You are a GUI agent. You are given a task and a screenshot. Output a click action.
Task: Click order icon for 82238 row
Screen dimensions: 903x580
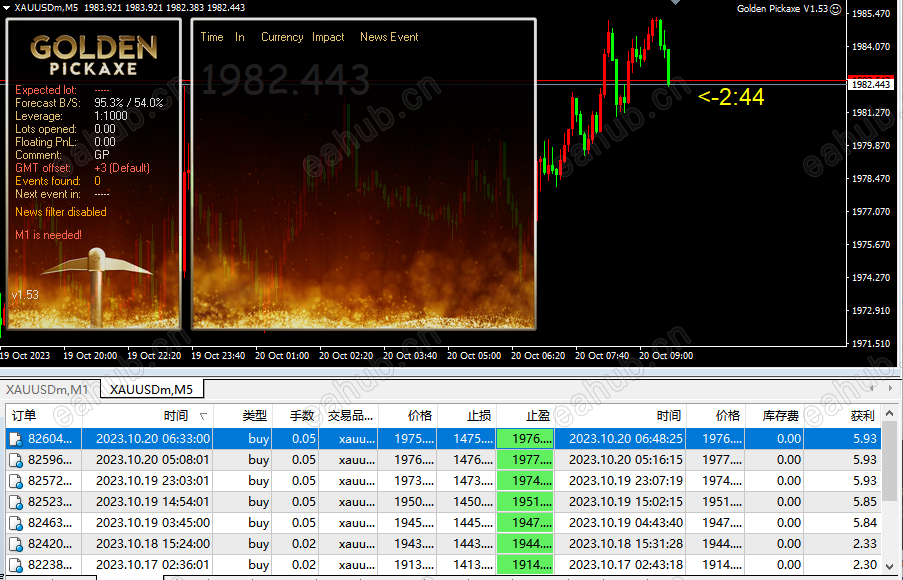(16, 565)
